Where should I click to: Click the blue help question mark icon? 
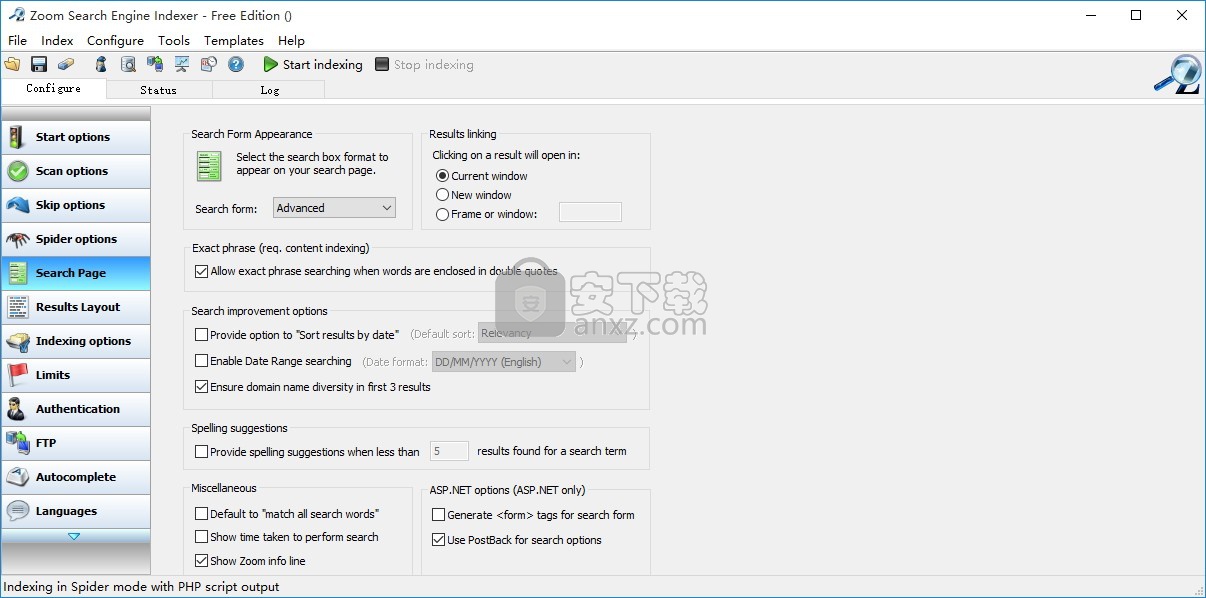tap(236, 64)
